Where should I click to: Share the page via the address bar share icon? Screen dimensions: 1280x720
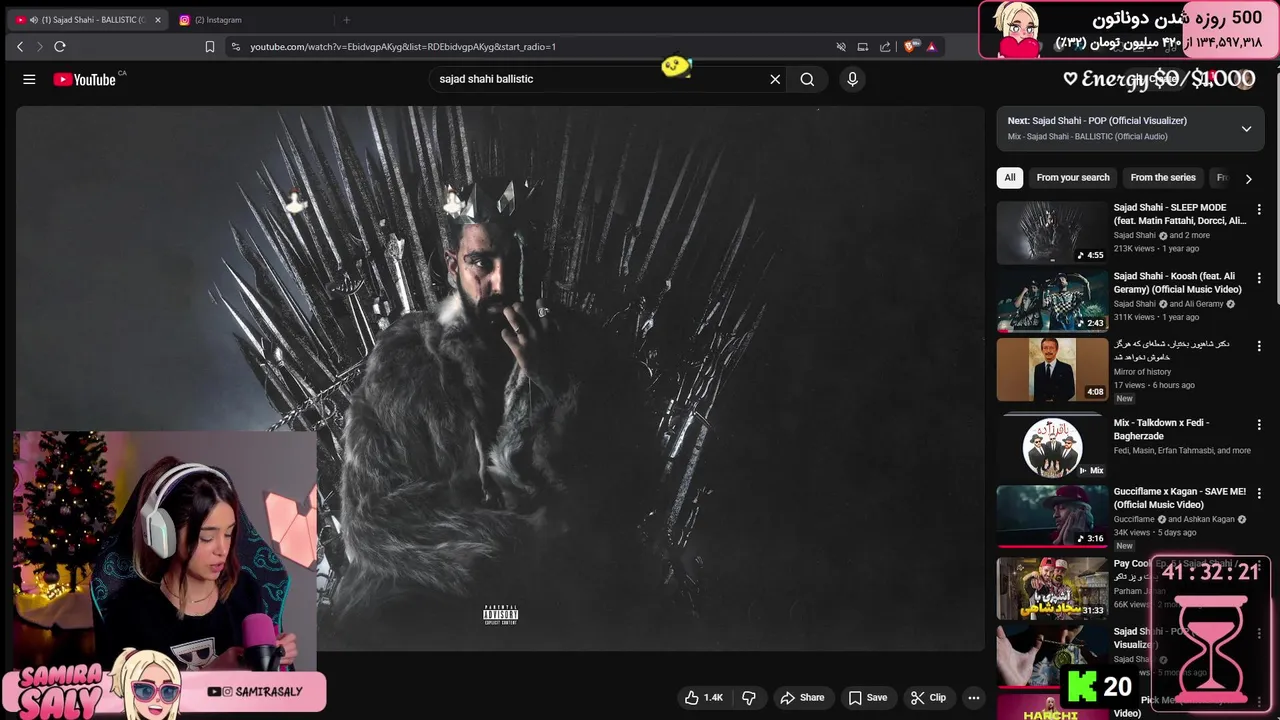[x=885, y=46]
